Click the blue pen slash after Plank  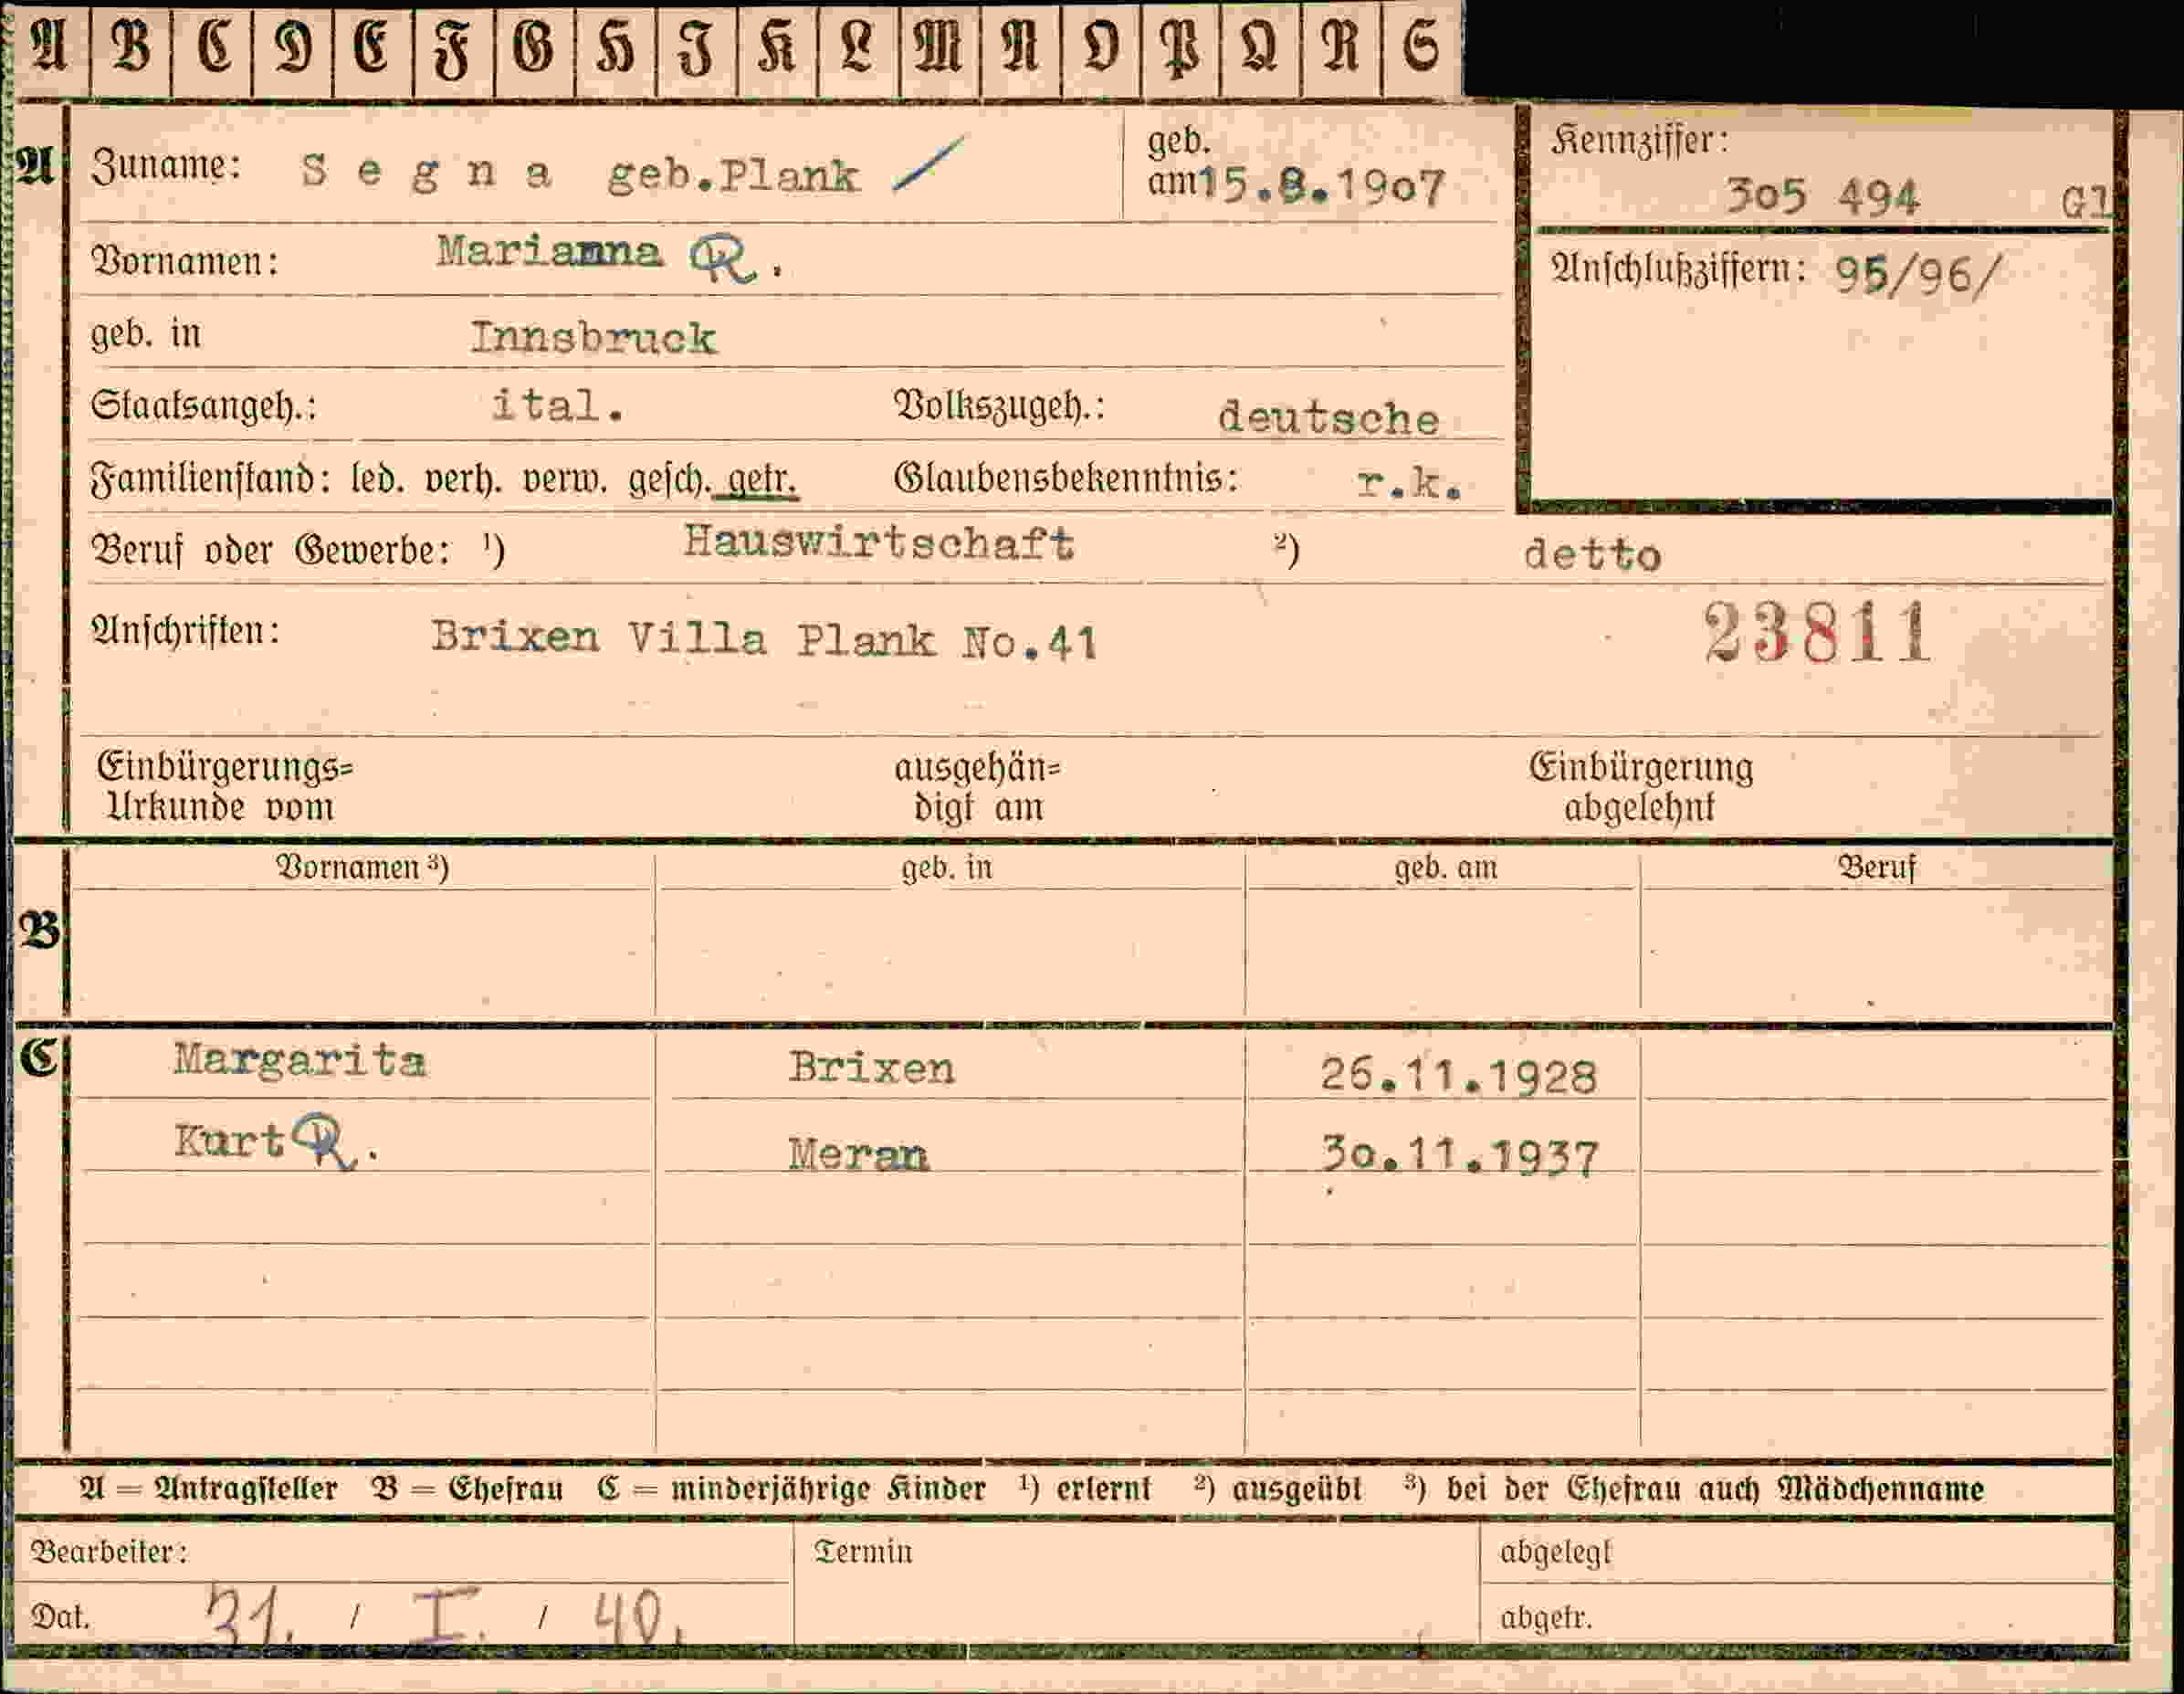pyautogui.click(x=928, y=163)
